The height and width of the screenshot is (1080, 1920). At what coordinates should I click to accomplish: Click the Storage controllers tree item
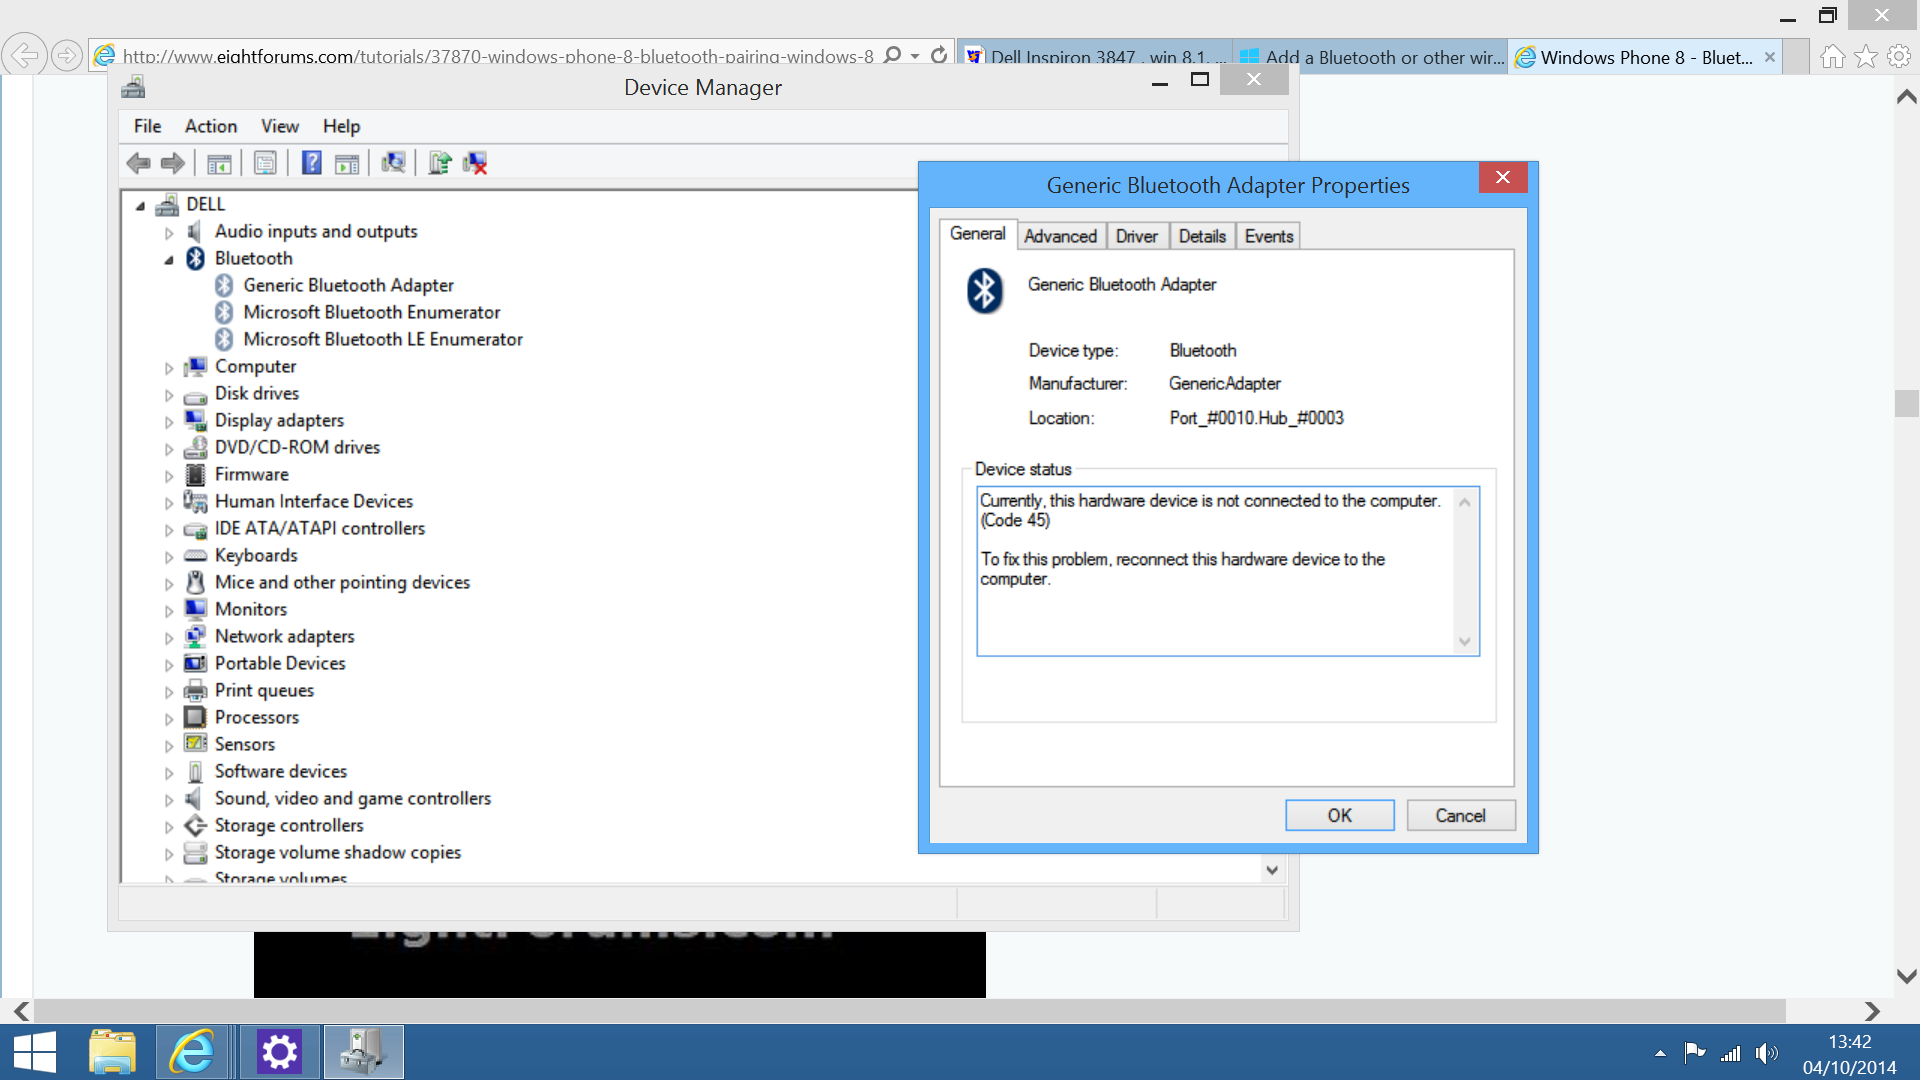289,825
